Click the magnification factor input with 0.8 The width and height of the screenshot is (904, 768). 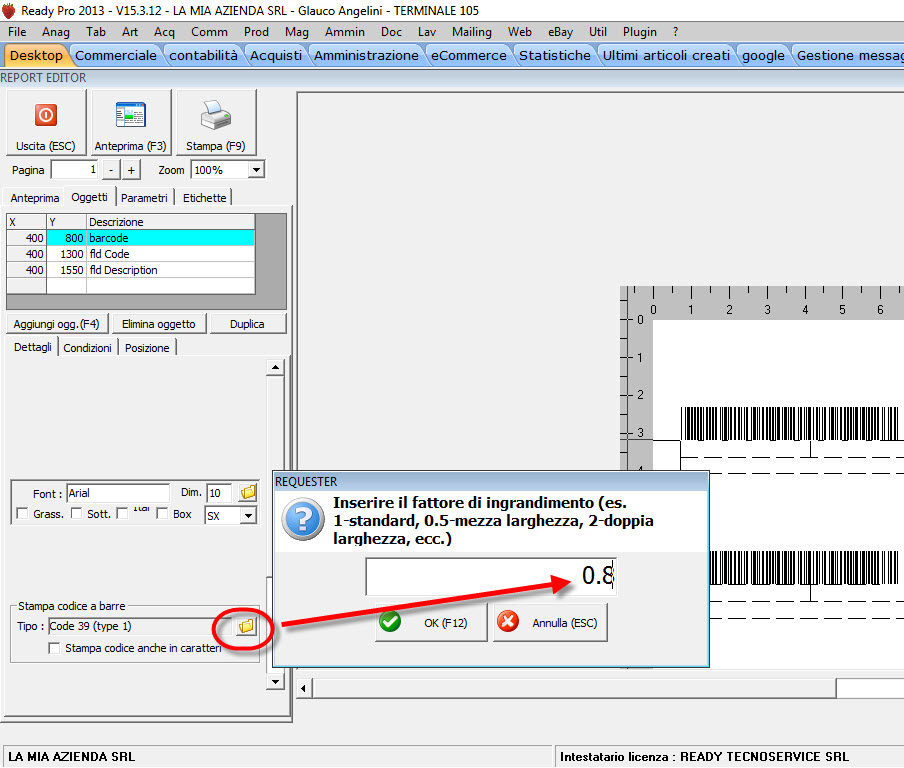pyautogui.click(x=491, y=576)
